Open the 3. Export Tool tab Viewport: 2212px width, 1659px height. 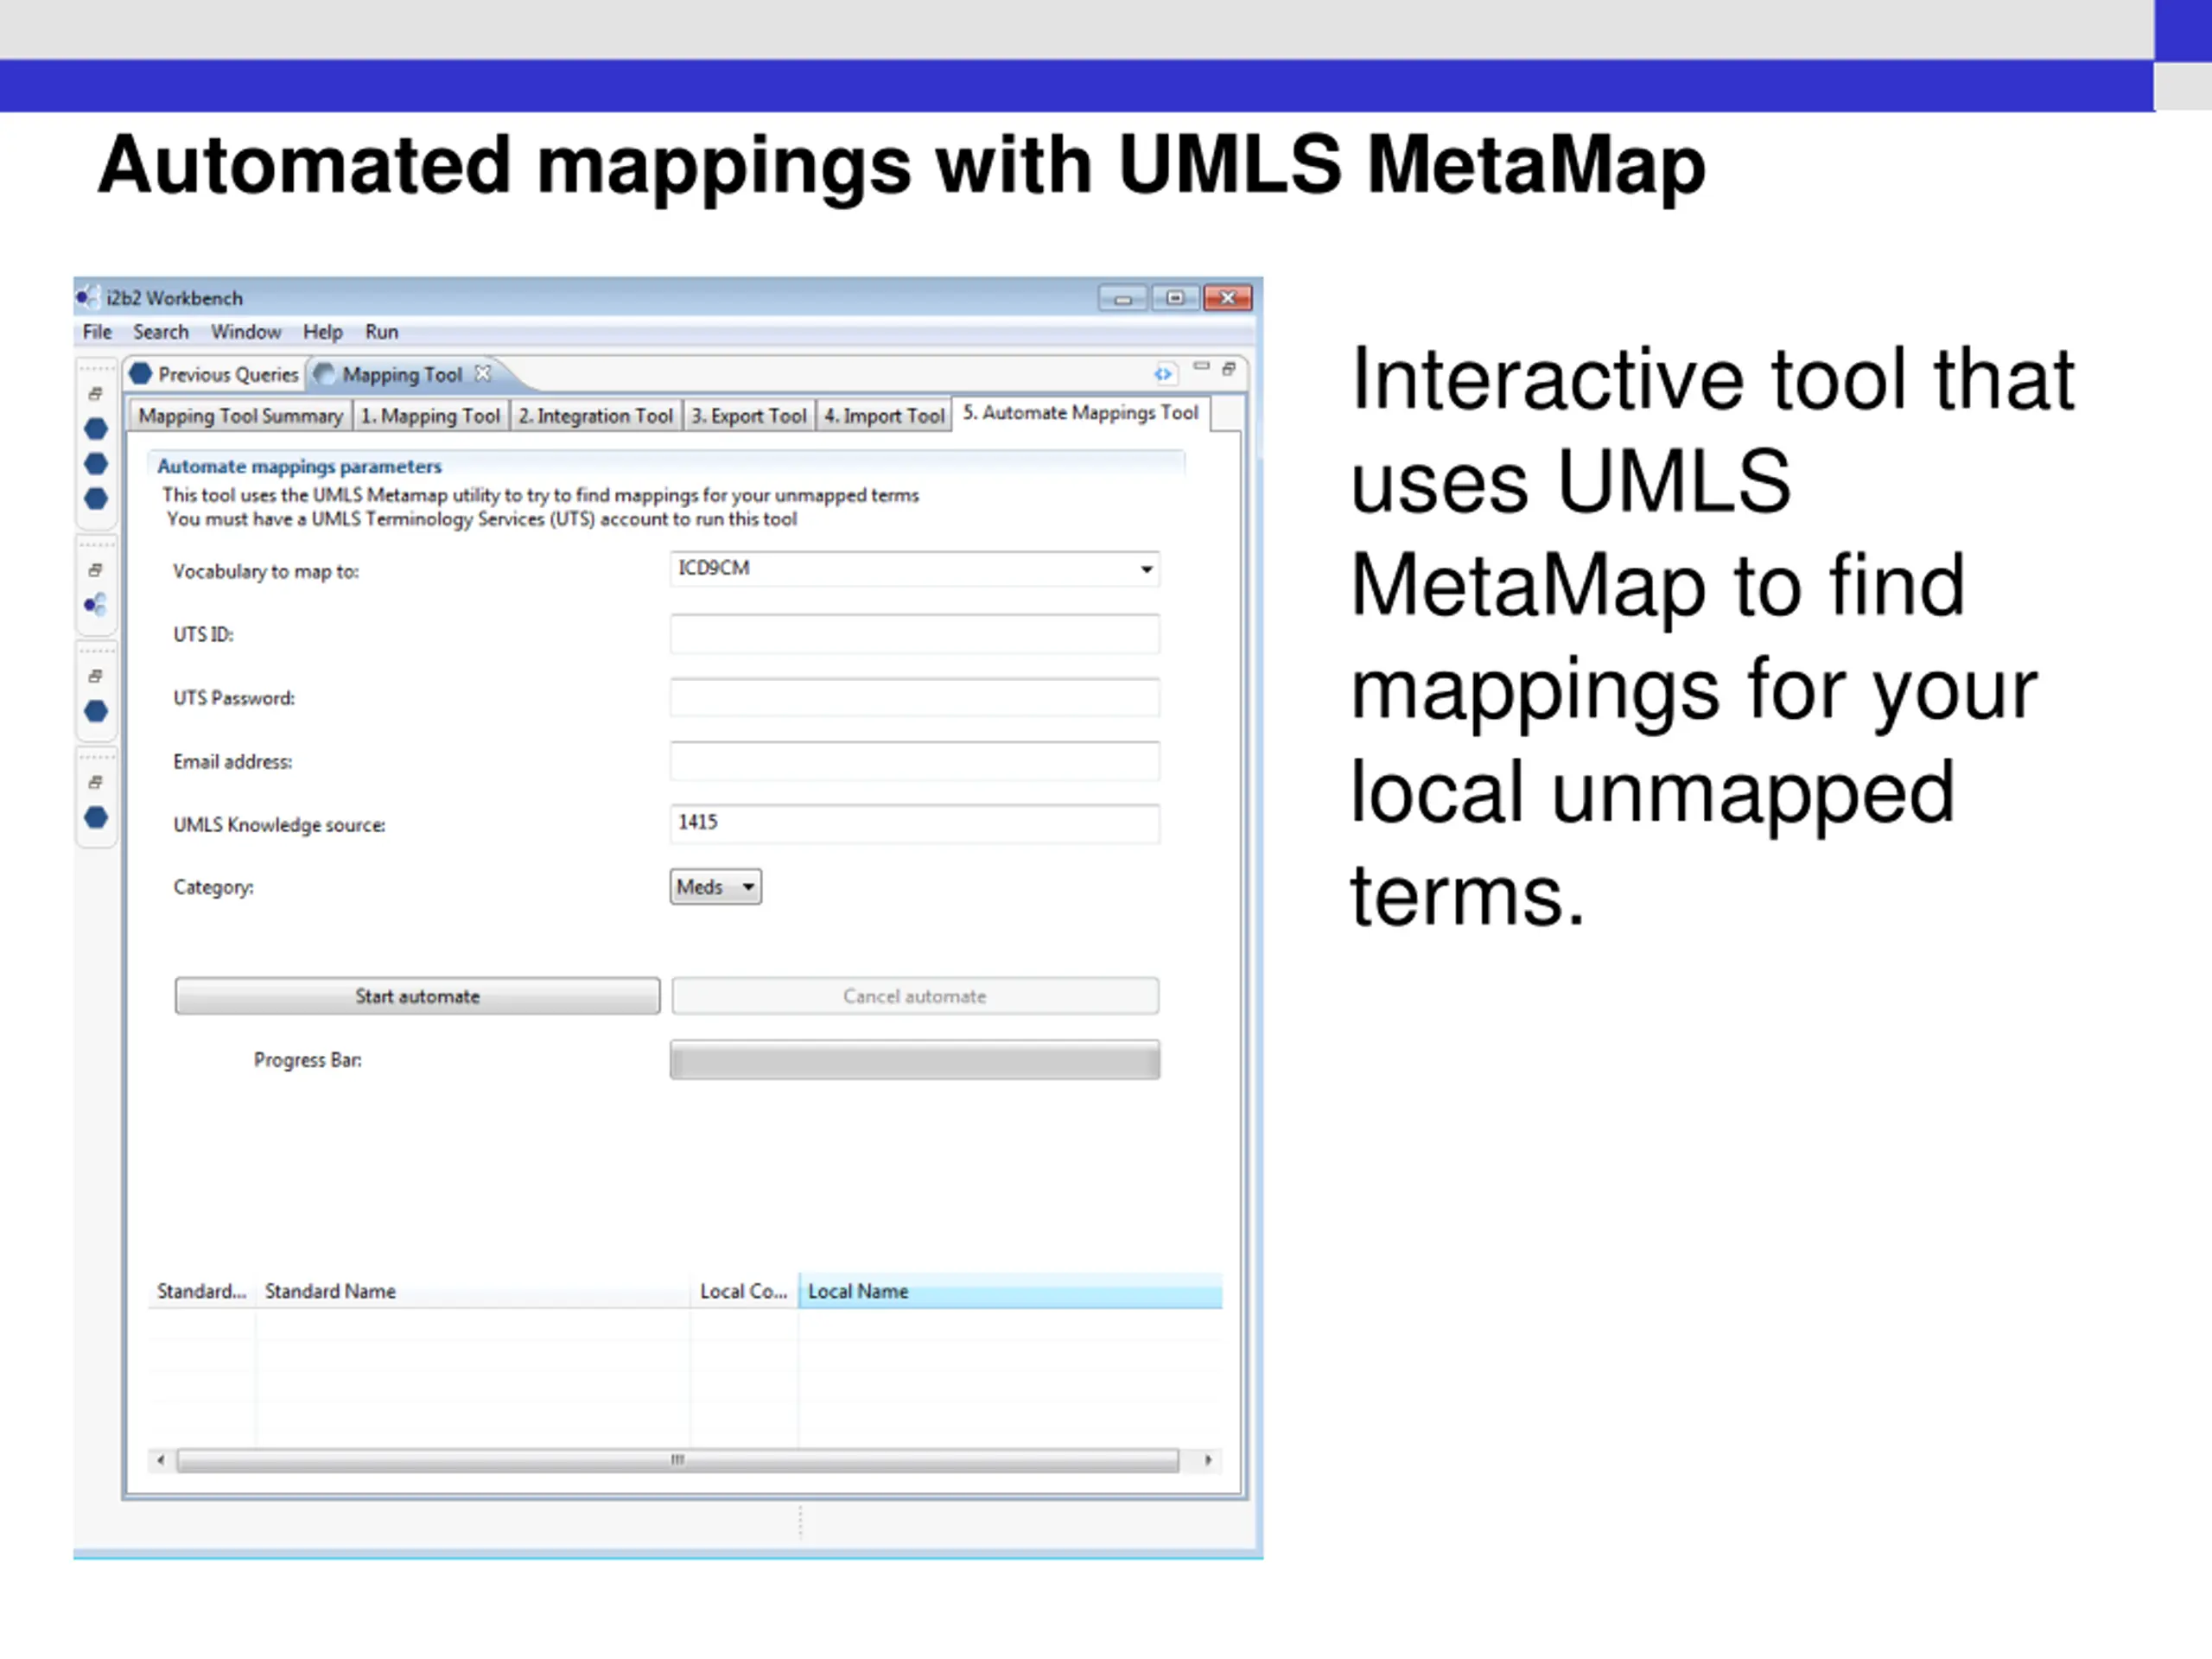pos(749,416)
